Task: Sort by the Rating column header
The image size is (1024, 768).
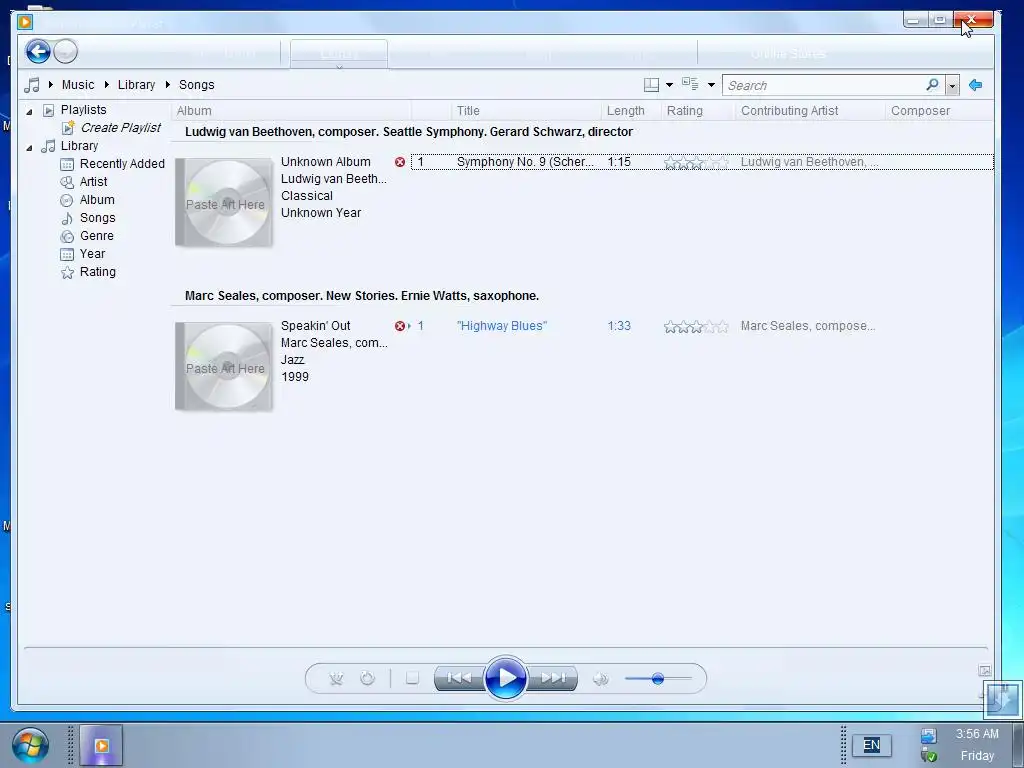Action: 698,111
